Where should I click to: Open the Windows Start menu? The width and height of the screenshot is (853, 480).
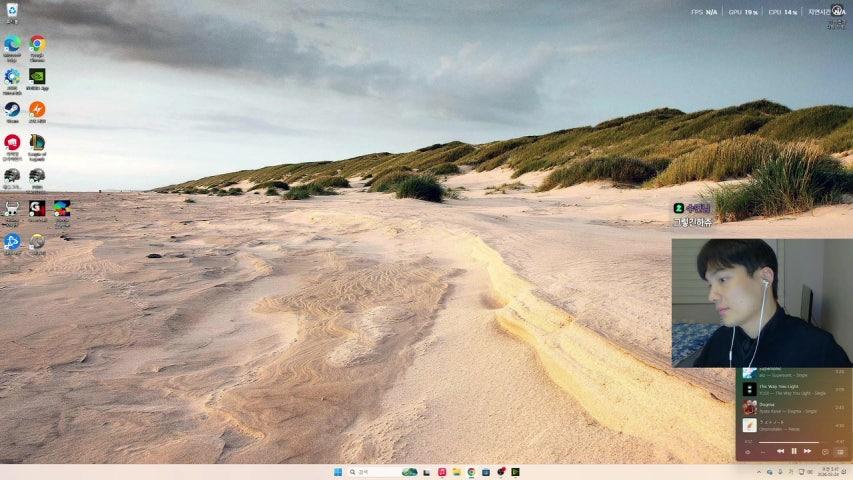point(338,472)
